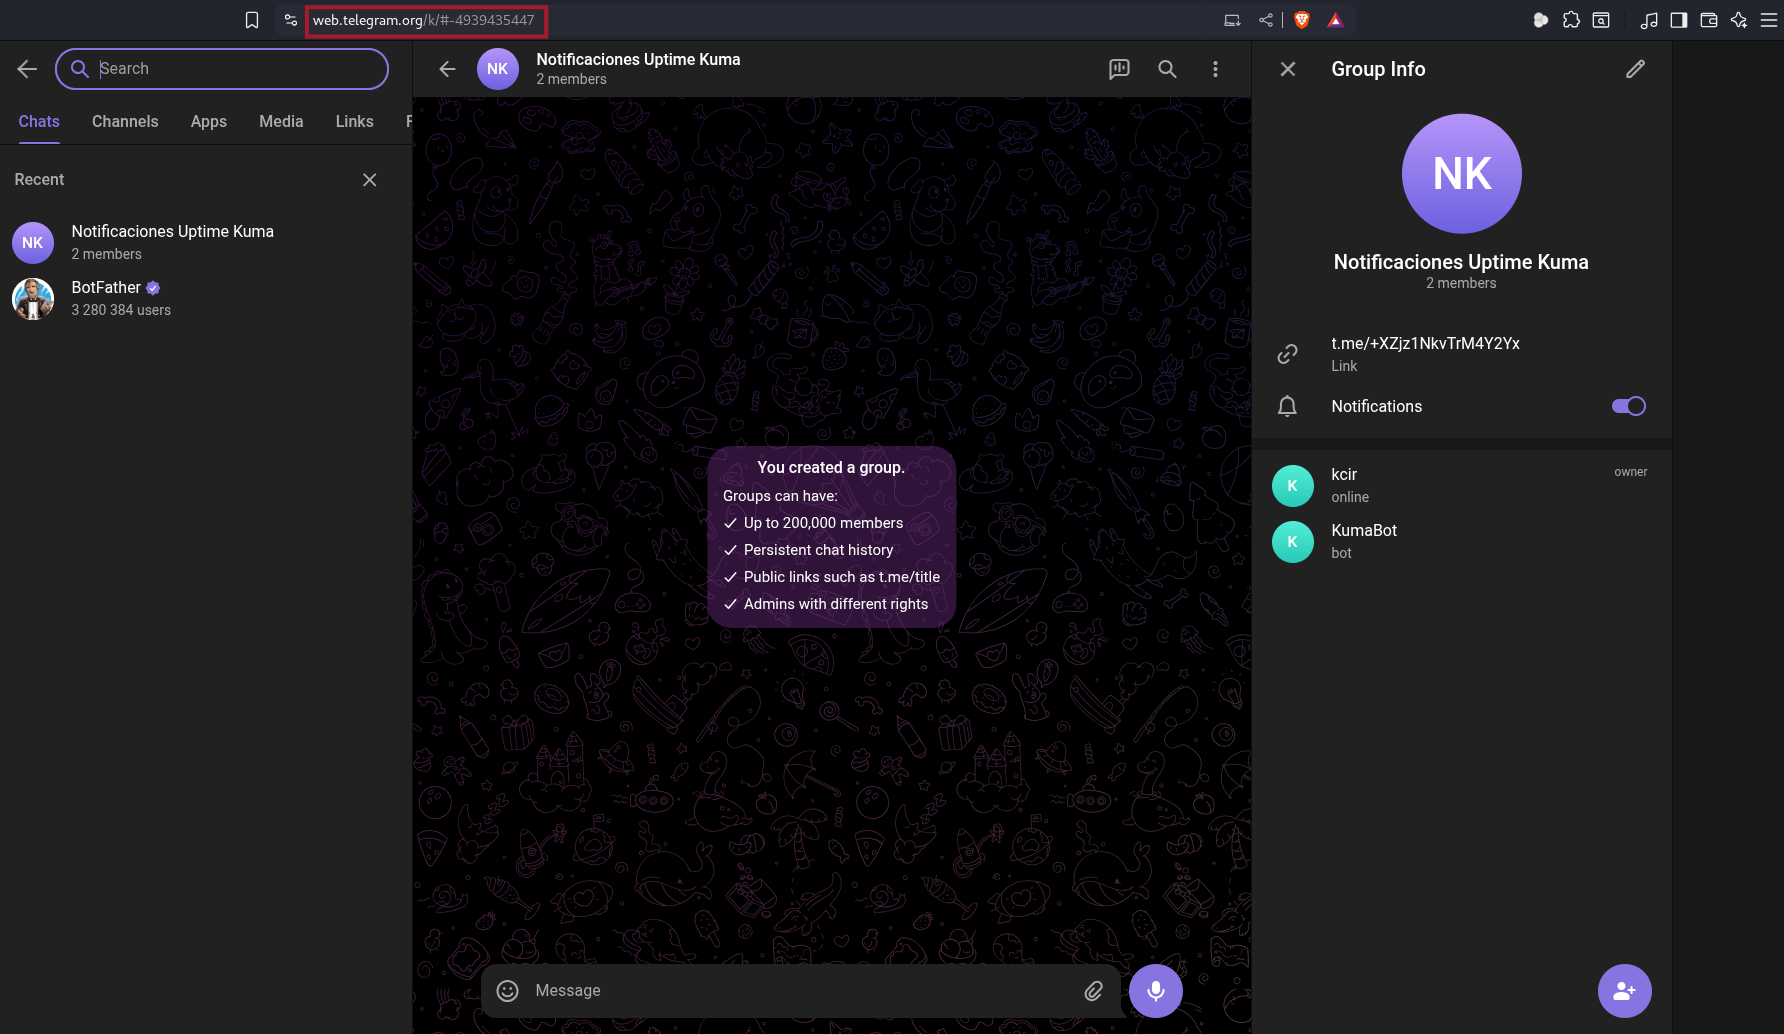Open the Brave browser hamburger menu
Viewport: 1784px width, 1034px height.
[1769, 20]
